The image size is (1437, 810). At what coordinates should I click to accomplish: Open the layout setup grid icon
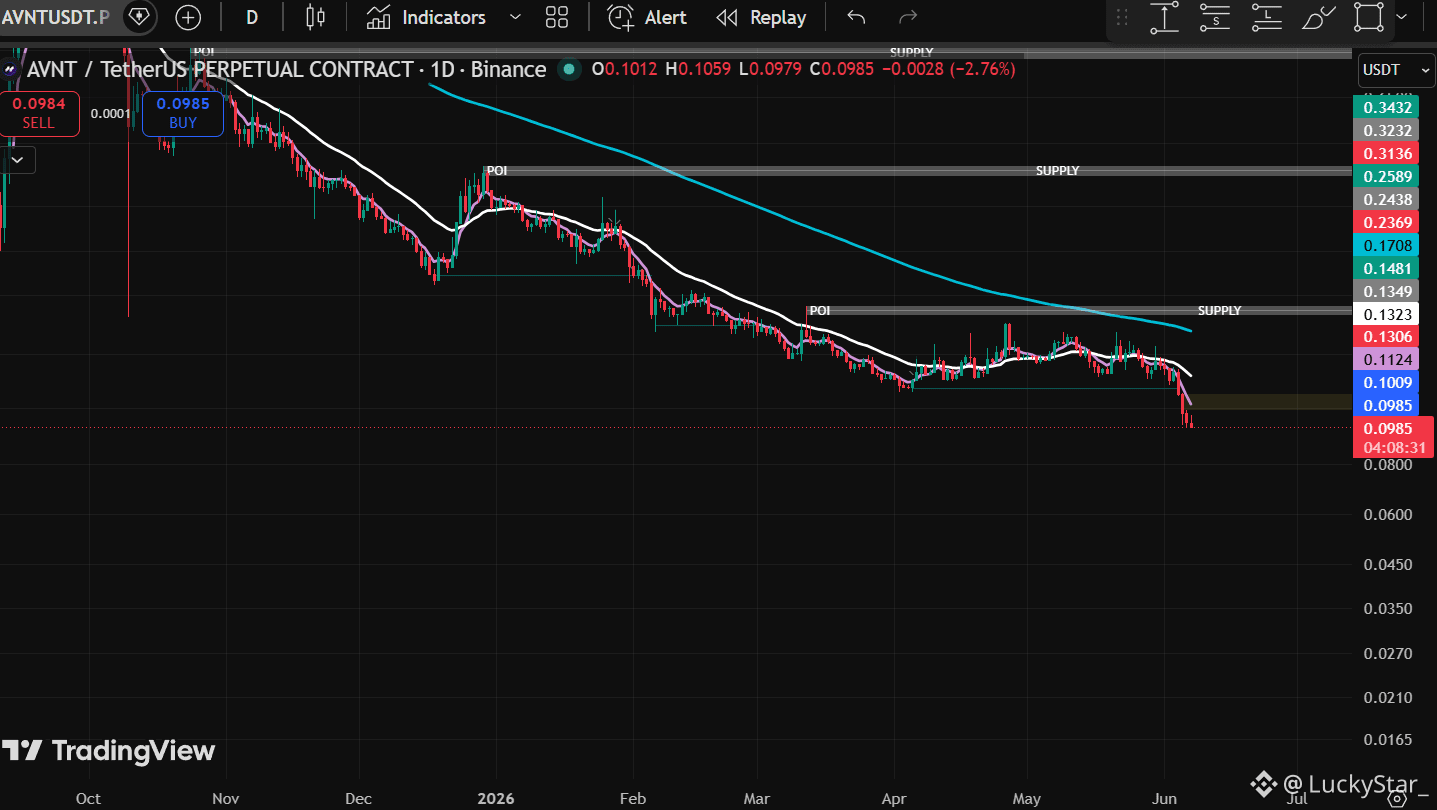[x=557, y=17]
